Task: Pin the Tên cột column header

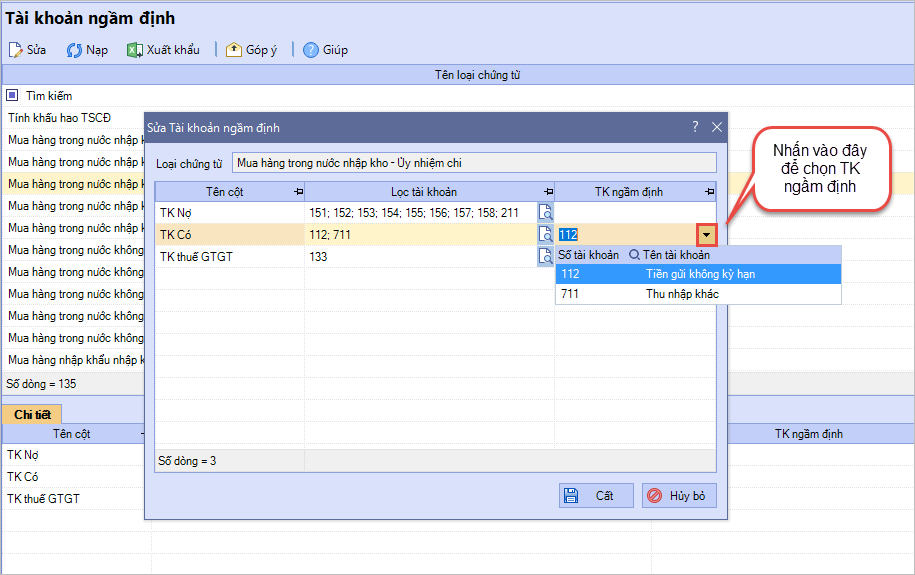Action: (298, 191)
